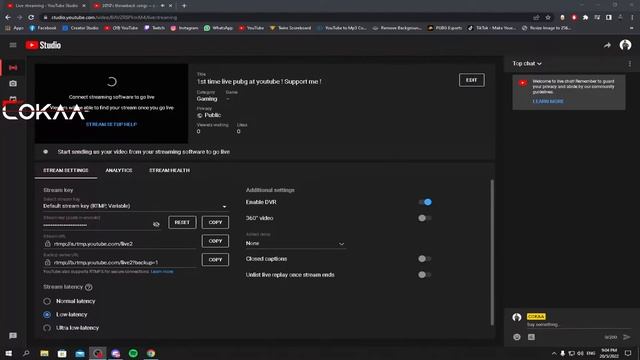Click the Stream latency help question icon

pos(89,287)
